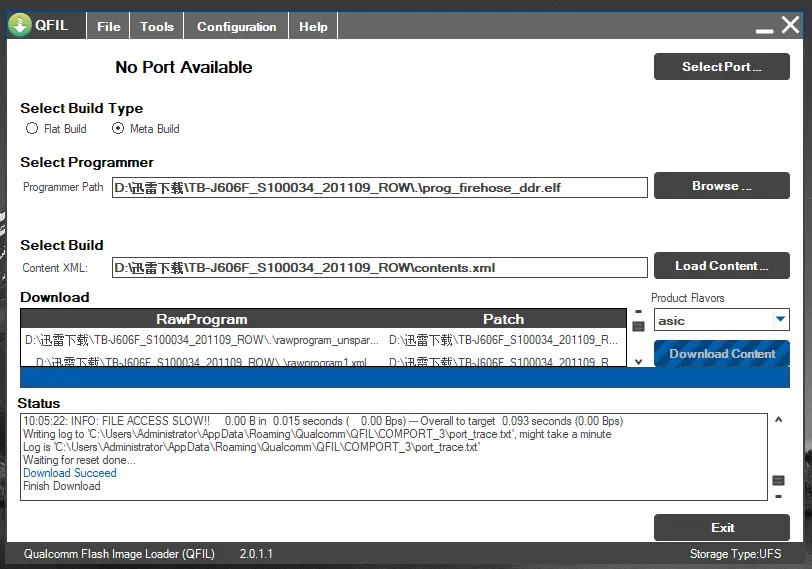Open the Tools menu

(x=156, y=26)
